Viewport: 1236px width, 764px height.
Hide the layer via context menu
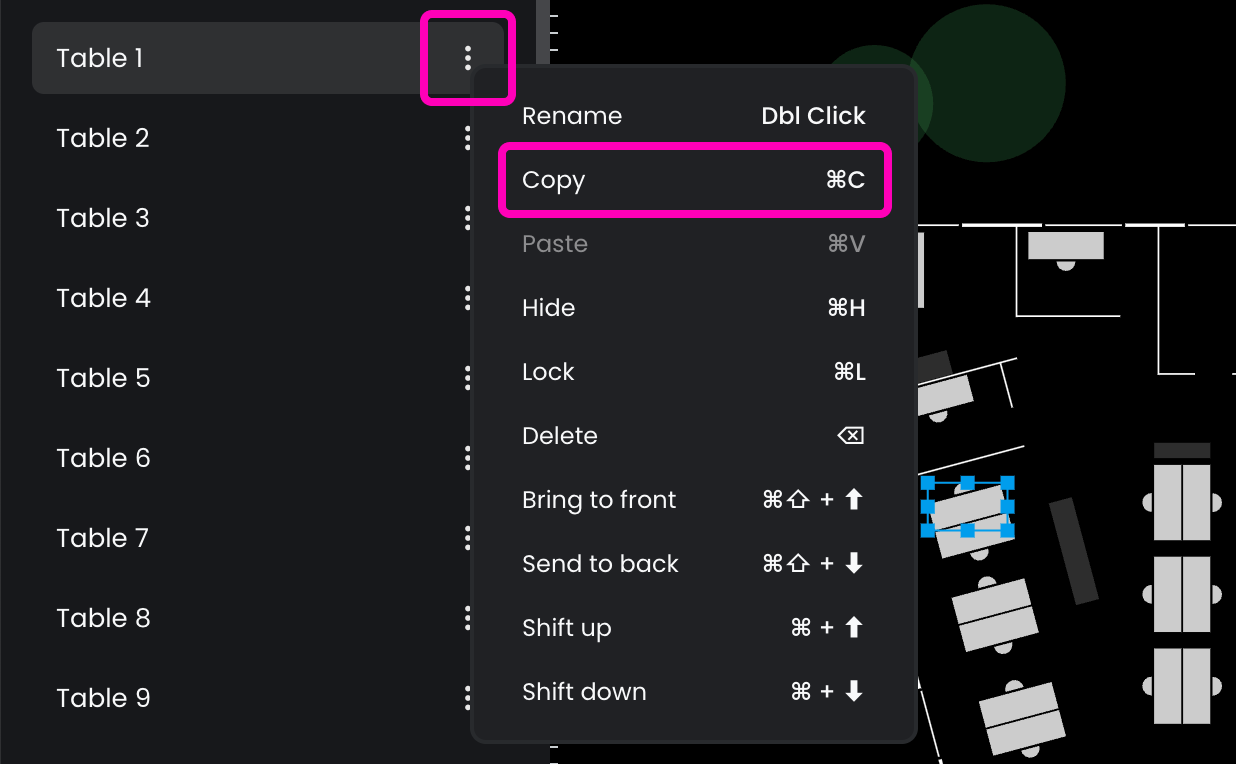(694, 308)
